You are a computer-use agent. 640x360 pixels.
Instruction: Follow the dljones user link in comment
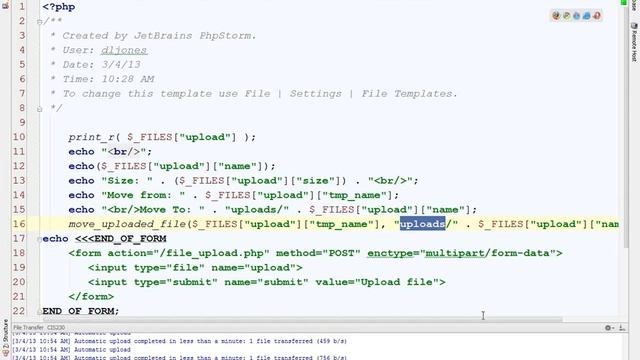tap(124, 50)
